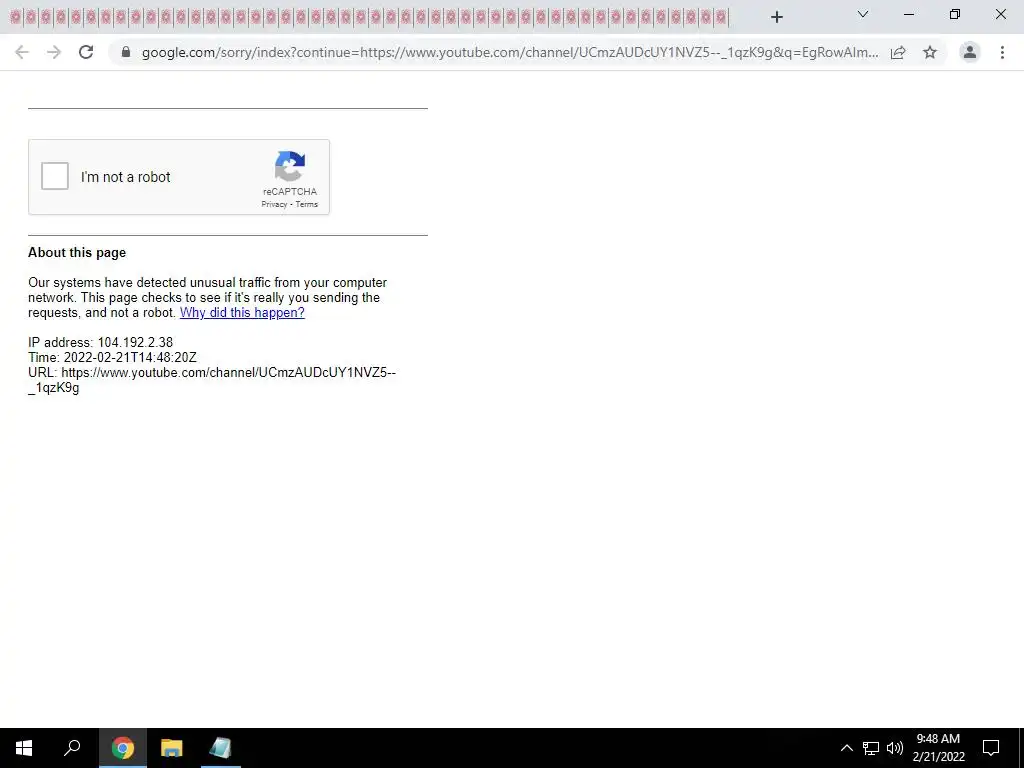Close the Chrome window
The height and width of the screenshot is (768, 1024).
pos(1000,14)
